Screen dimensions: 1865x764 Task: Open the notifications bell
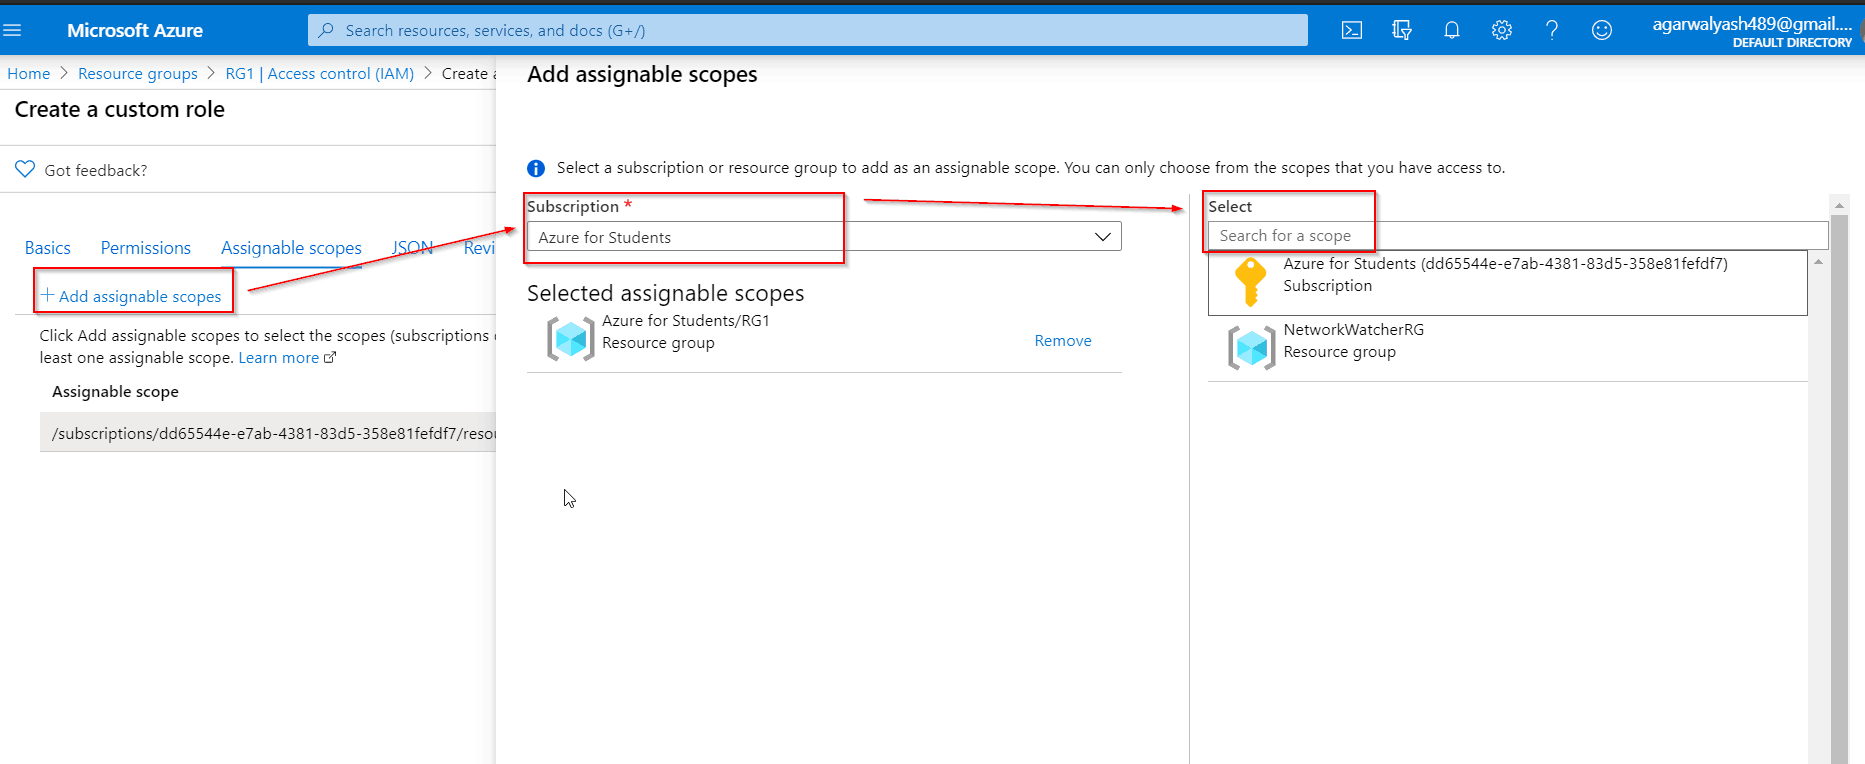click(1451, 30)
